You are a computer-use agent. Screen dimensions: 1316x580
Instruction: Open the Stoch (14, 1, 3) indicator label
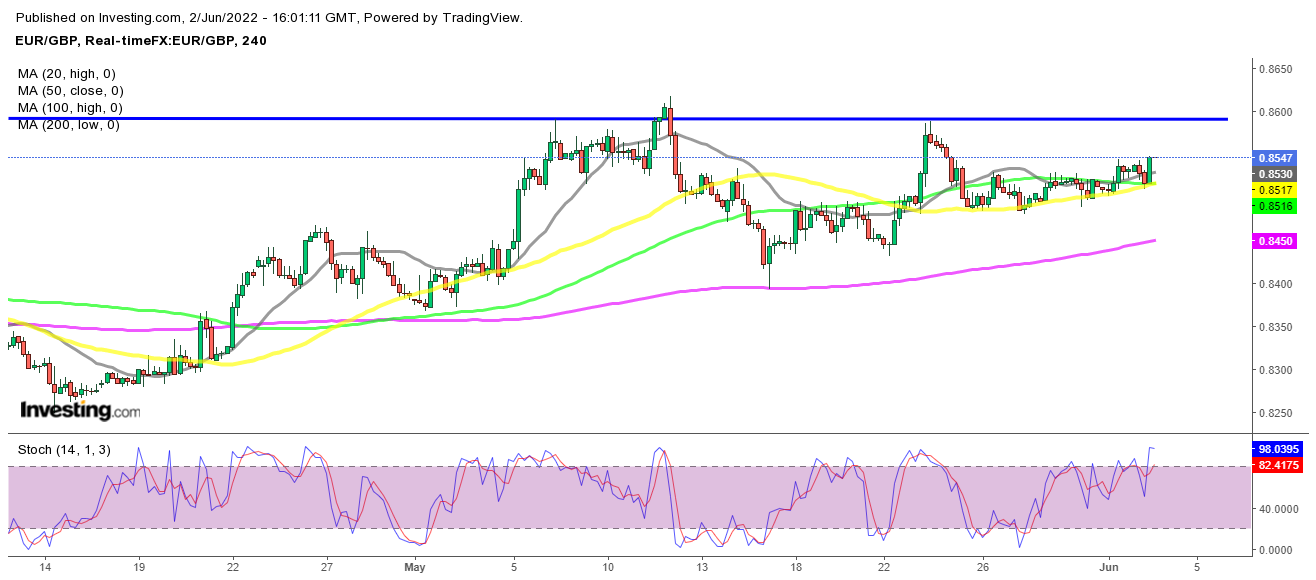63,449
